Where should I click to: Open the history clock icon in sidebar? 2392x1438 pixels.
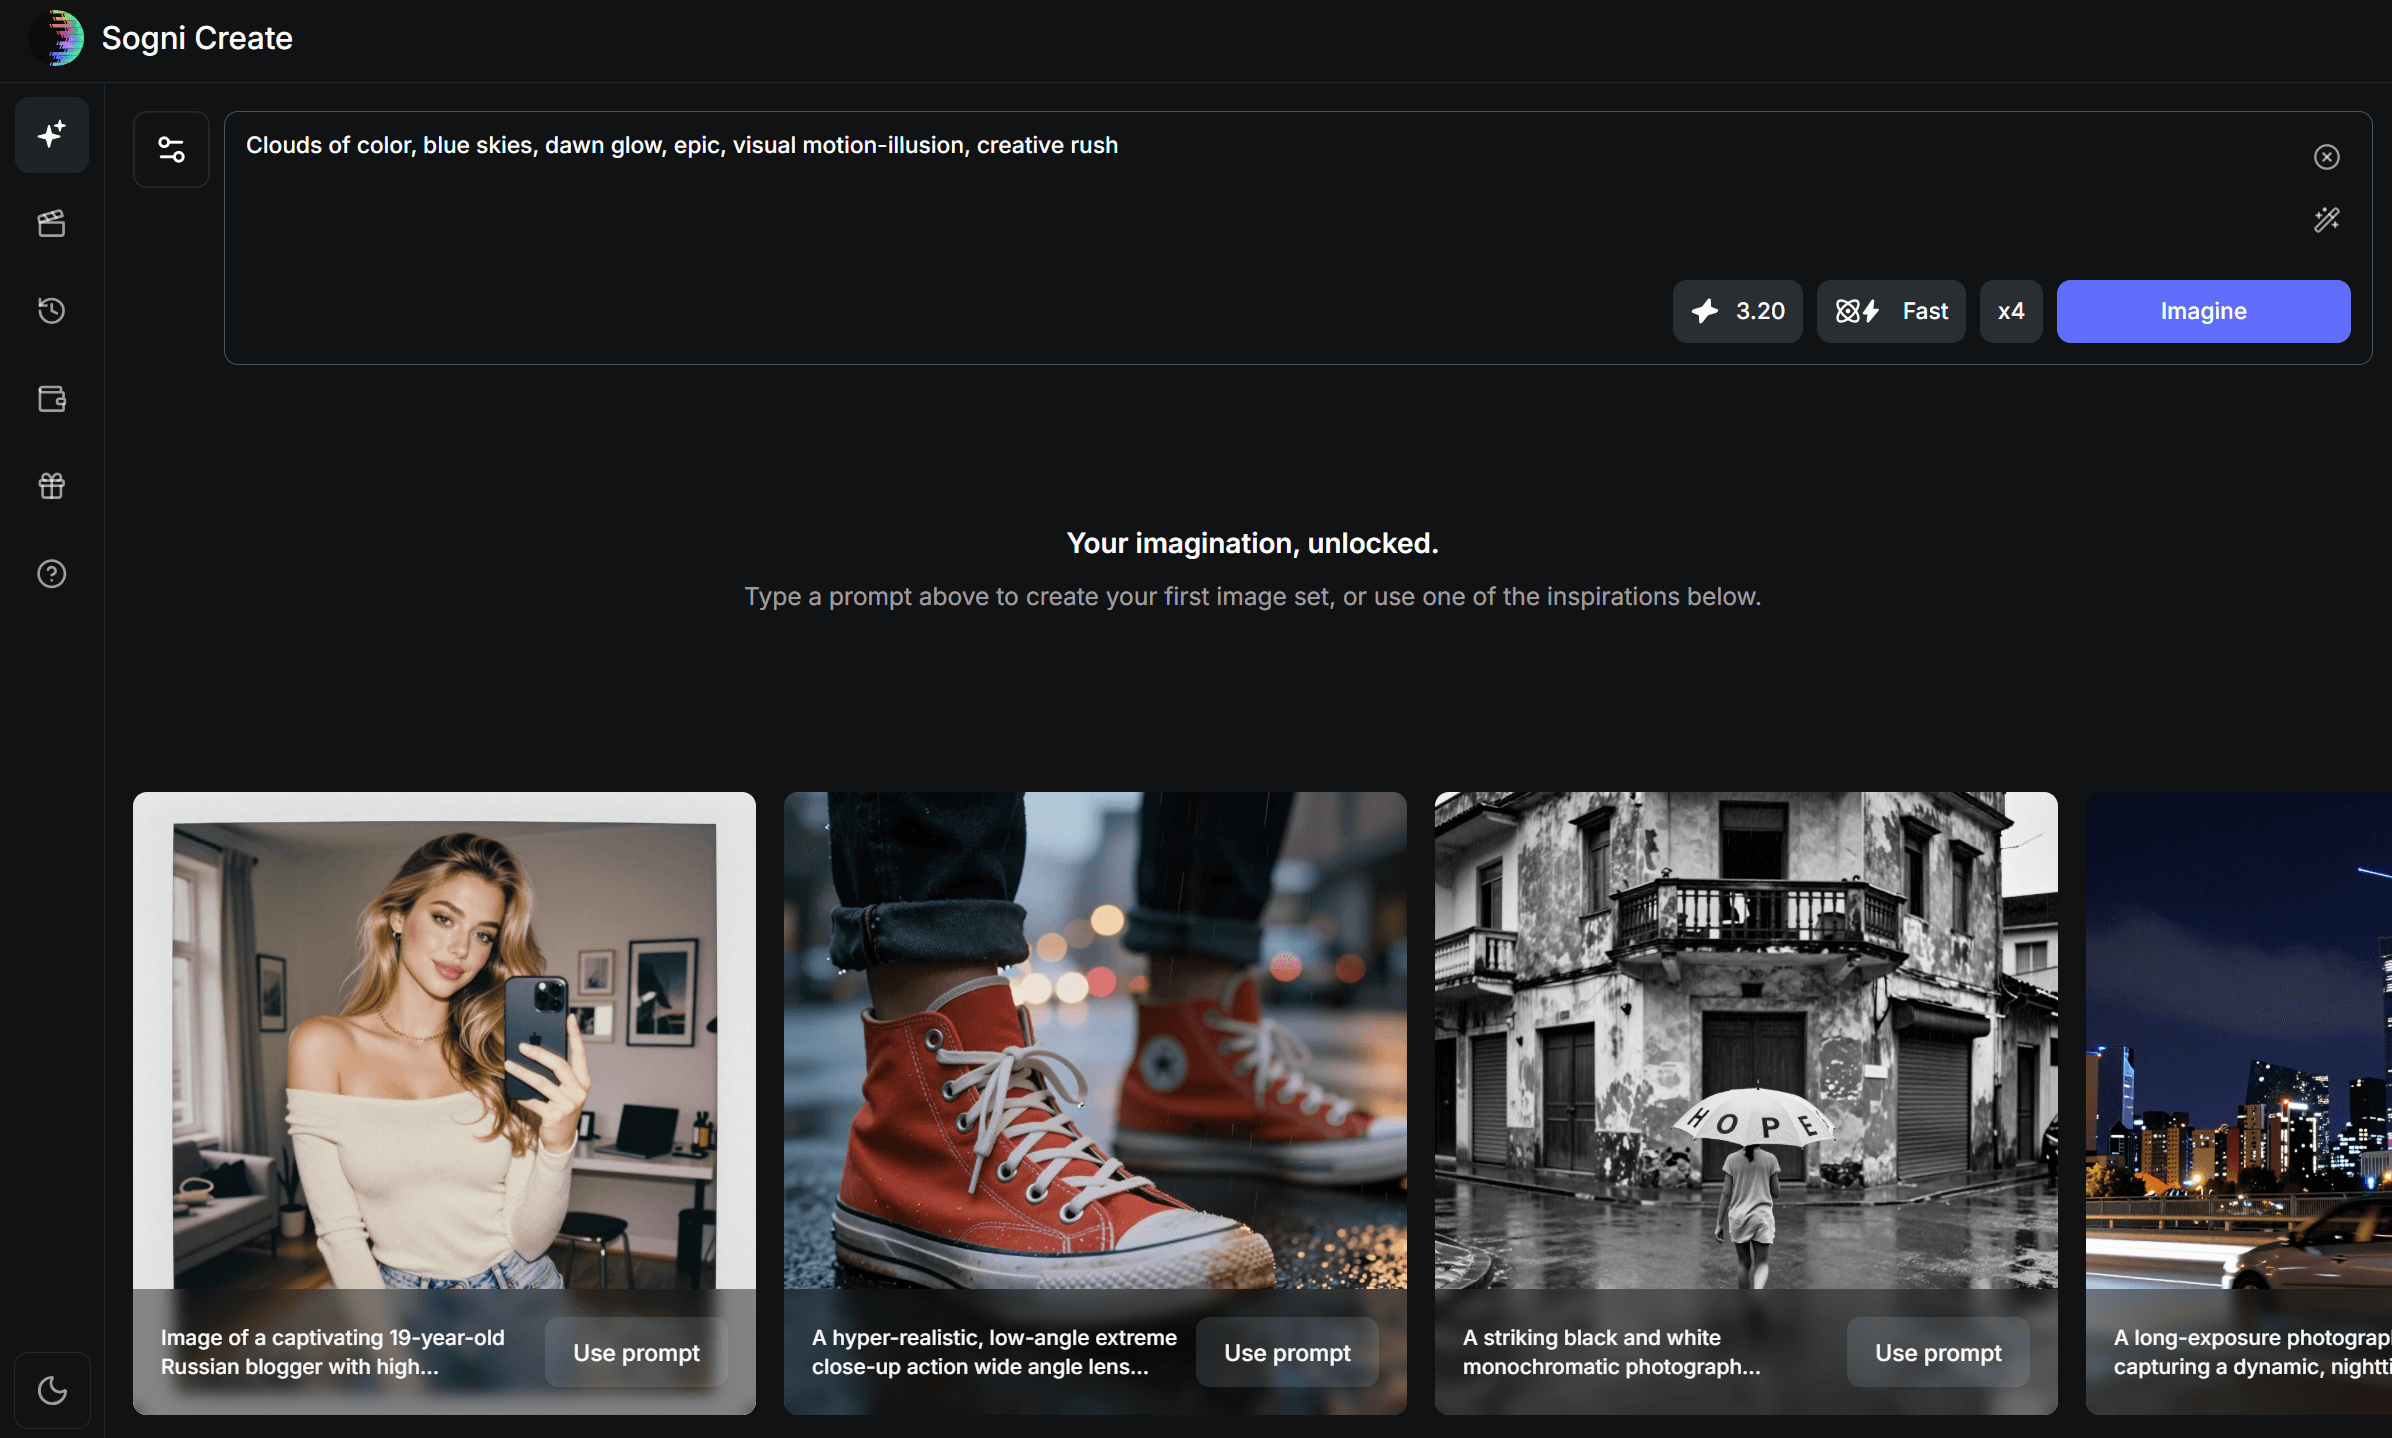(x=52, y=311)
